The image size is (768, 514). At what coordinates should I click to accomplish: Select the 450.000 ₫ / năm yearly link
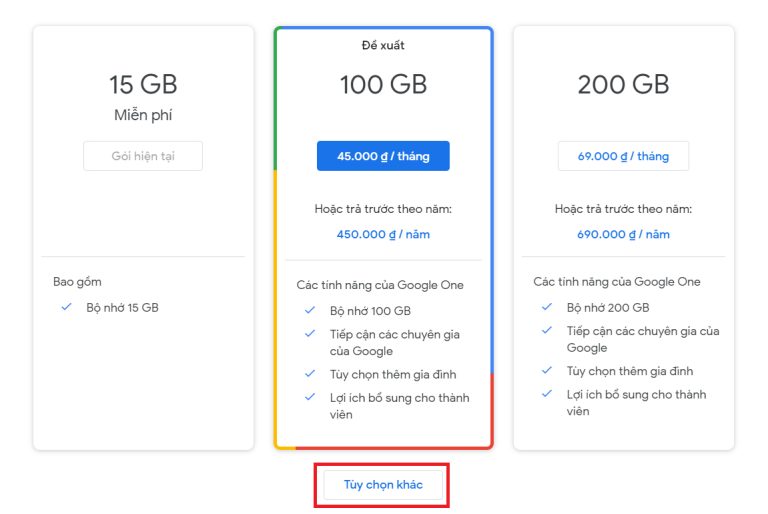pos(383,235)
